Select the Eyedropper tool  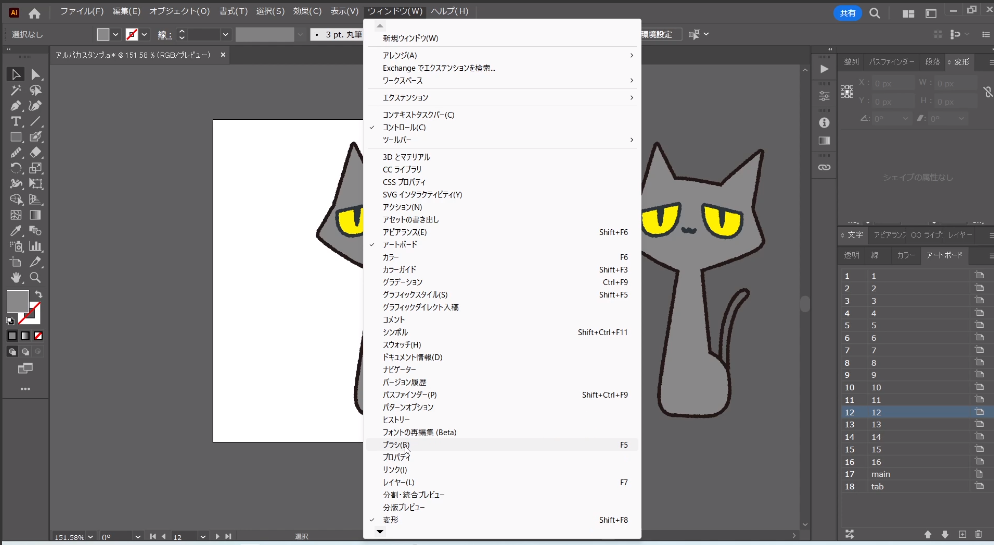click(16, 230)
